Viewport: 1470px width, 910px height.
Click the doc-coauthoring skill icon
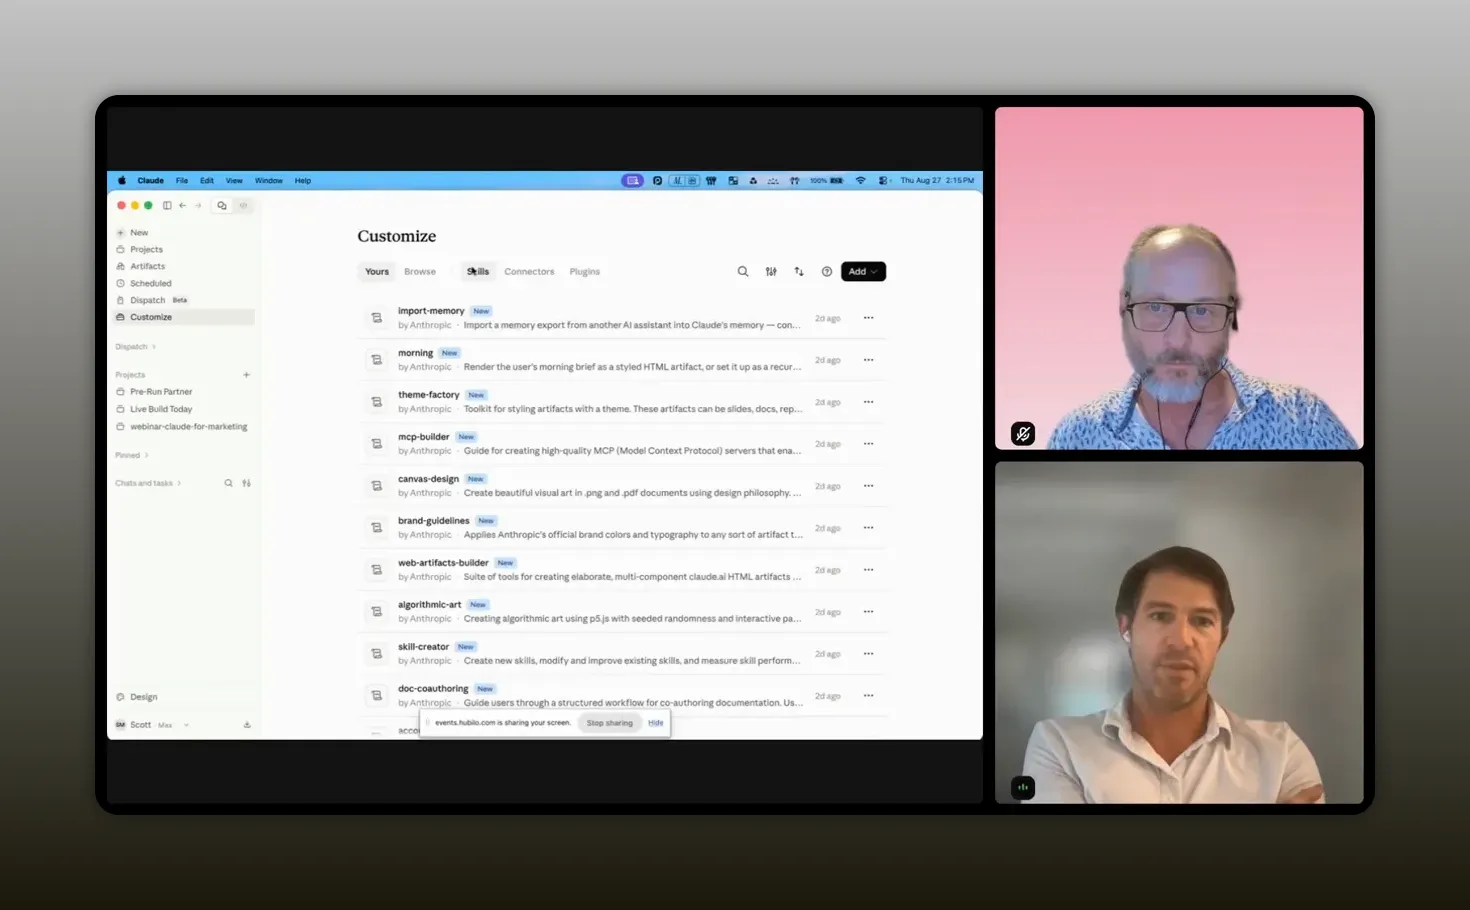(377, 696)
